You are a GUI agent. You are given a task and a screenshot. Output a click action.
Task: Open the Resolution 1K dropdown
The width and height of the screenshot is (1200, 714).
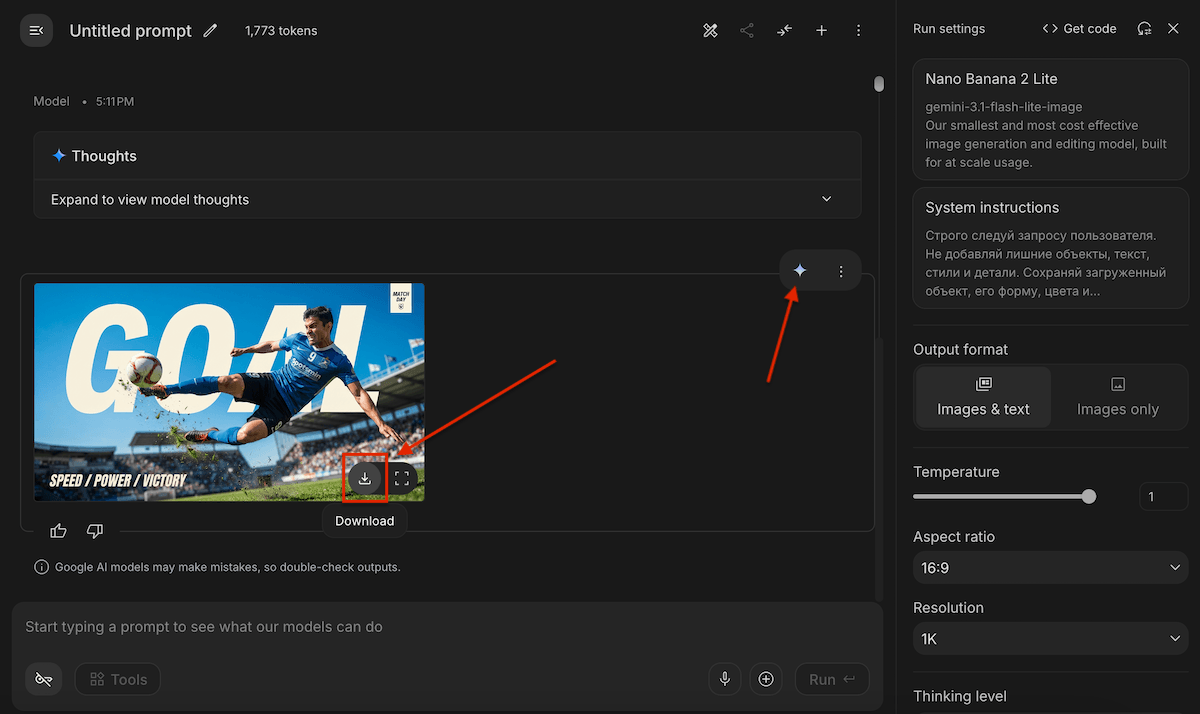[1050, 639]
